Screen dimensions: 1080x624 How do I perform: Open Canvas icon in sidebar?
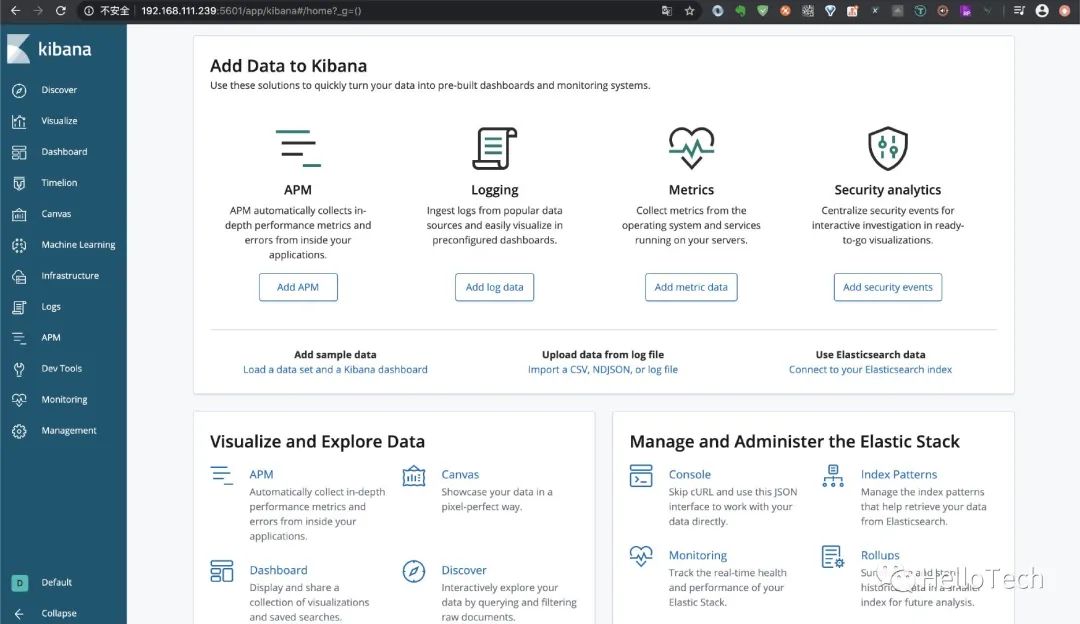(19, 214)
